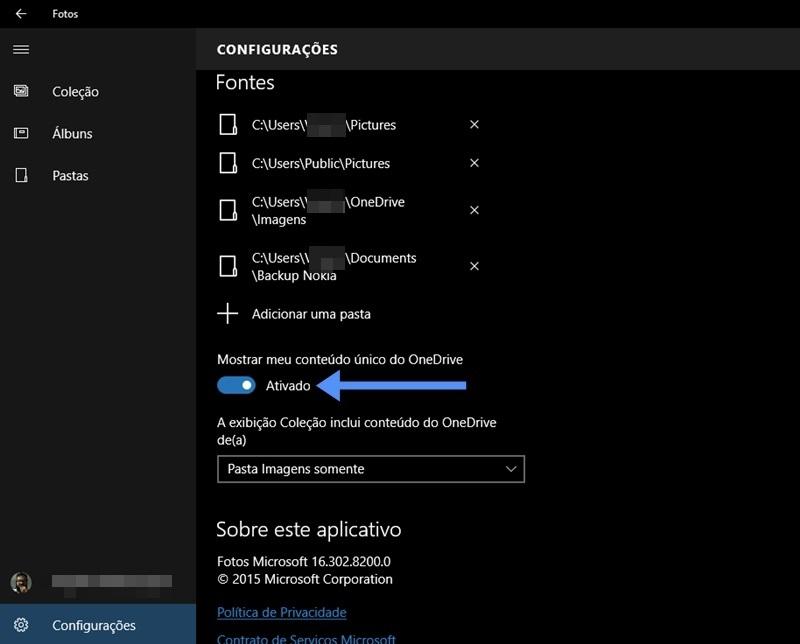This screenshot has width=800, height=644.
Task: Remove the Public Pictures source folder
Action: click(x=474, y=163)
